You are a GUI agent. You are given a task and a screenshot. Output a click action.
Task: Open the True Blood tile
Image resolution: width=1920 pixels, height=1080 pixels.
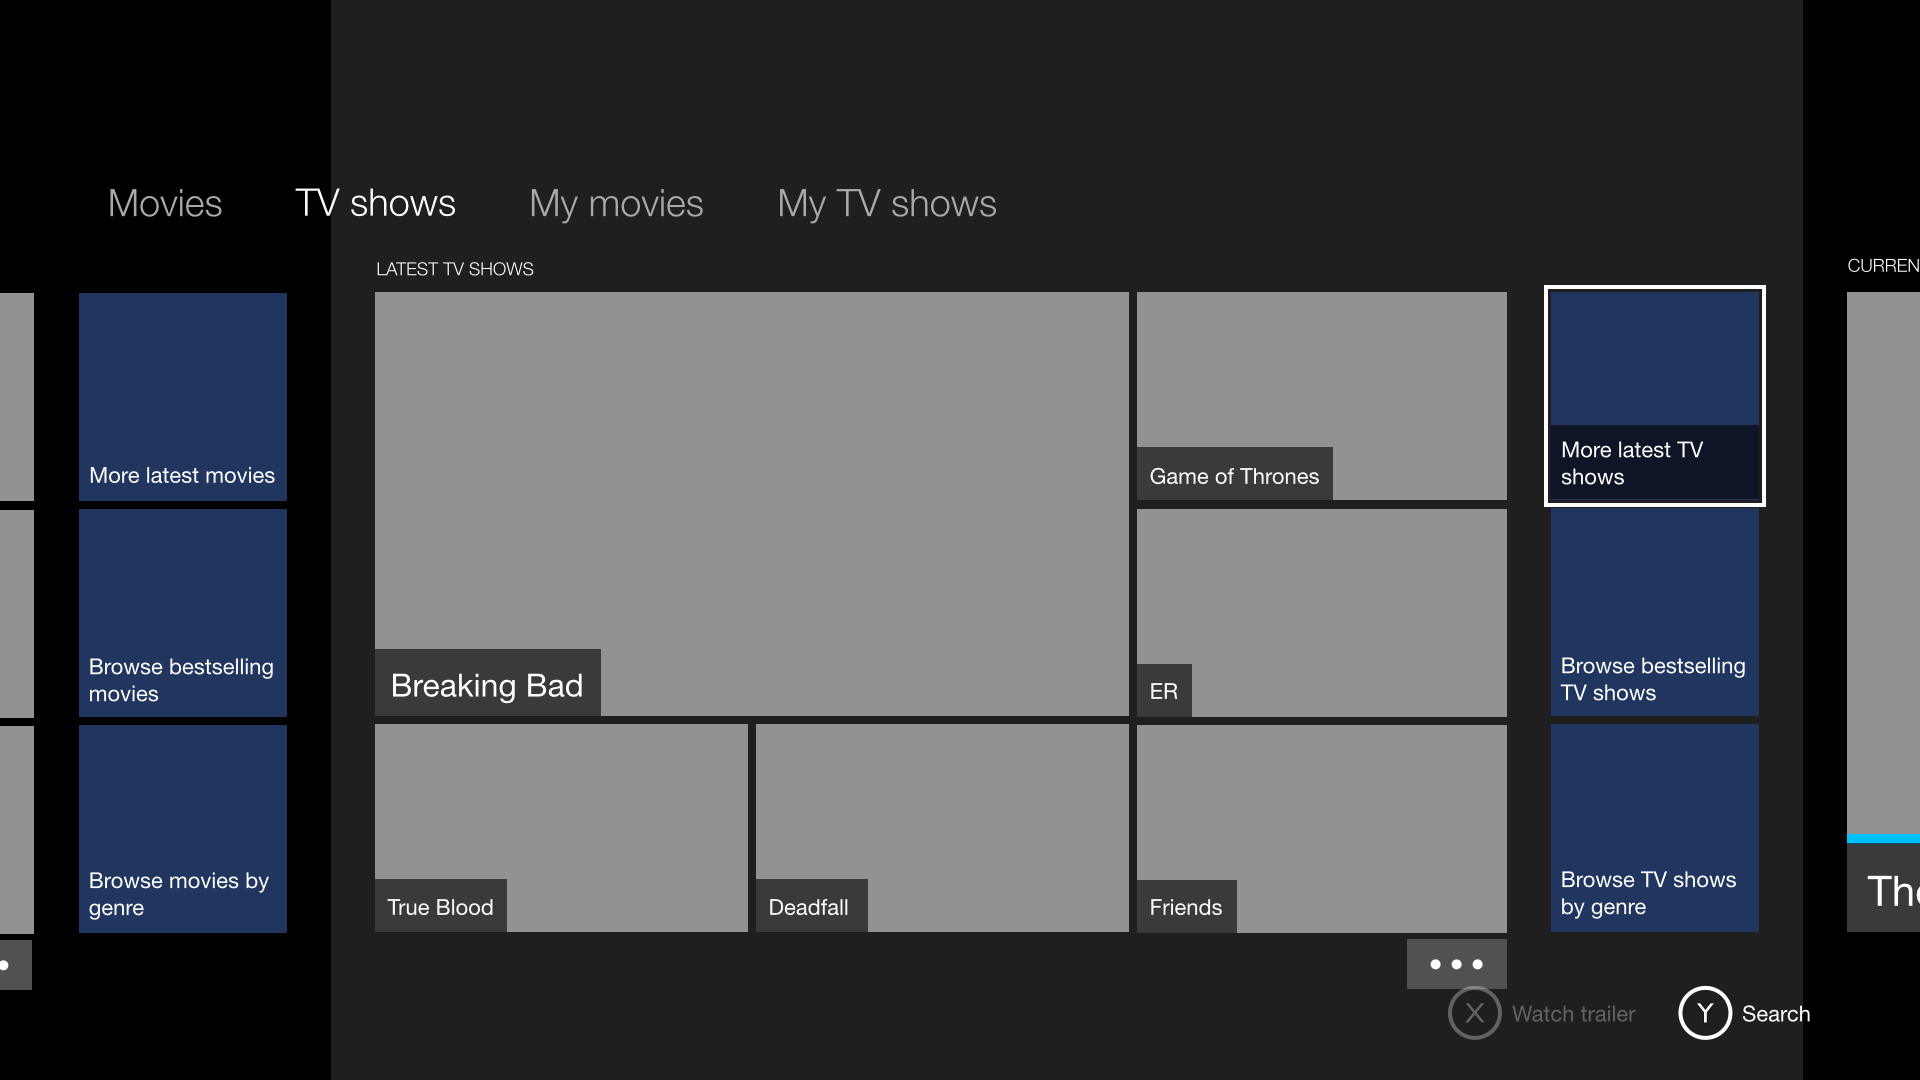click(x=561, y=828)
